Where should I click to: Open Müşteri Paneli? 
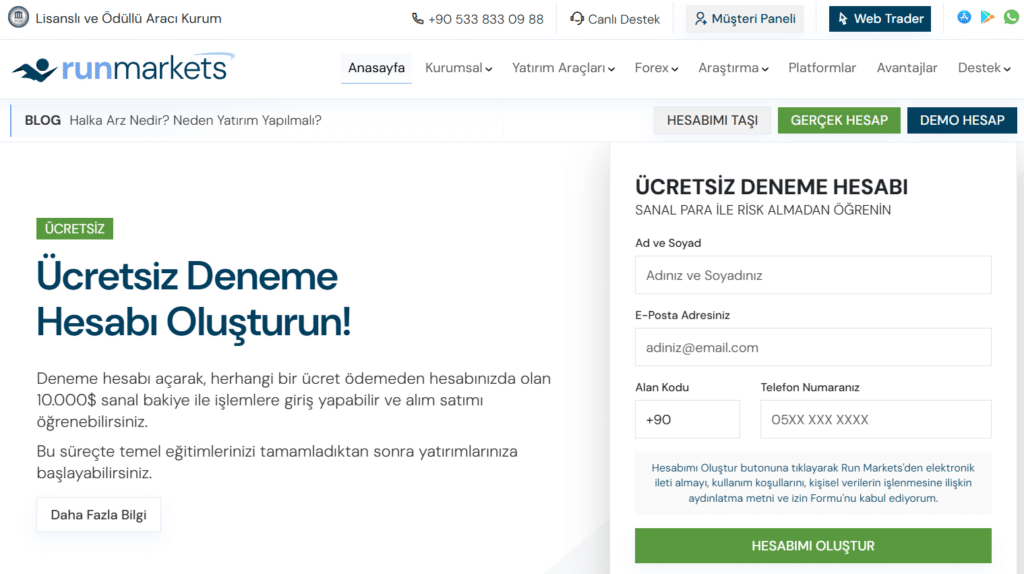coord(744,19)
